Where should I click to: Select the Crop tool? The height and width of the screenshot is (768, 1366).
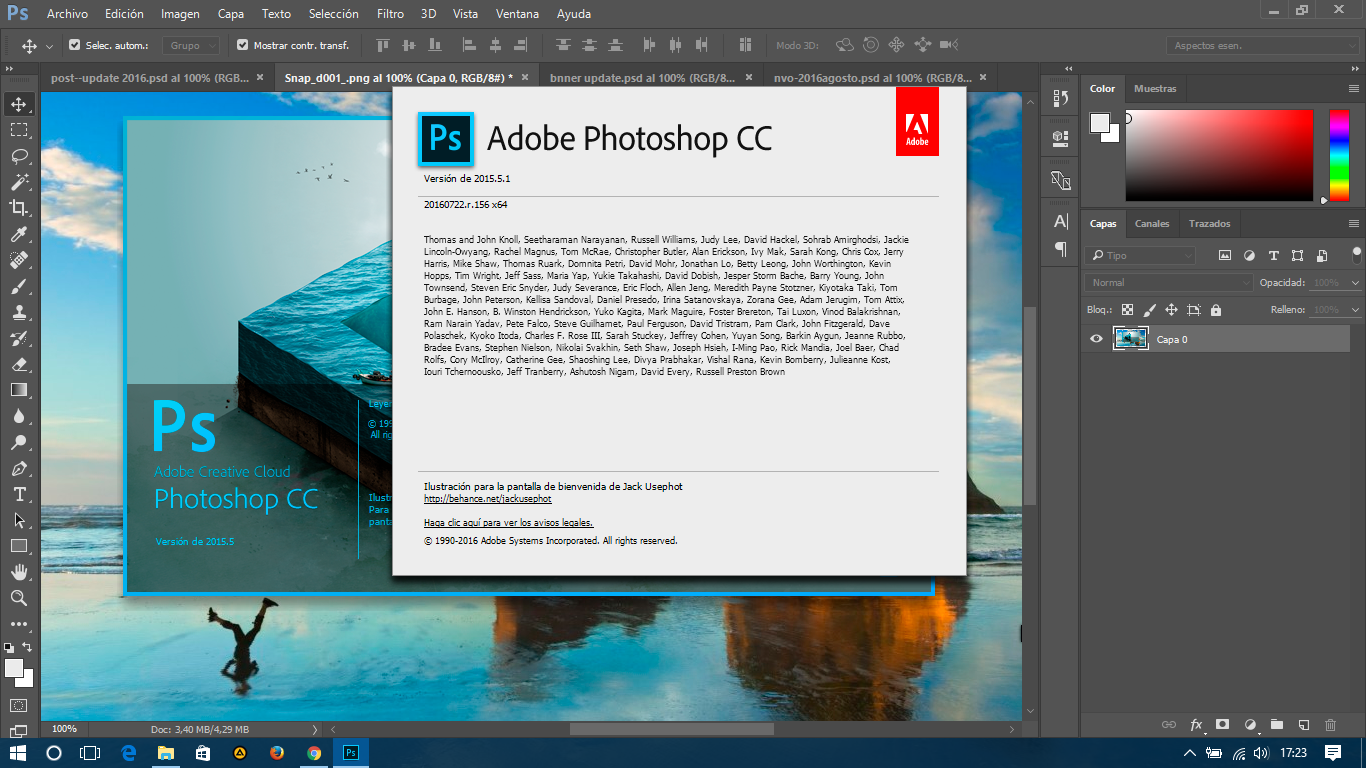point(19,208)
